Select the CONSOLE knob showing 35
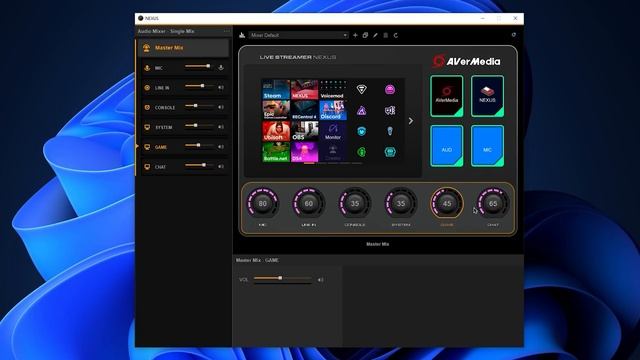640x360 pixels. pyautogui.click(x=355, y=203)
